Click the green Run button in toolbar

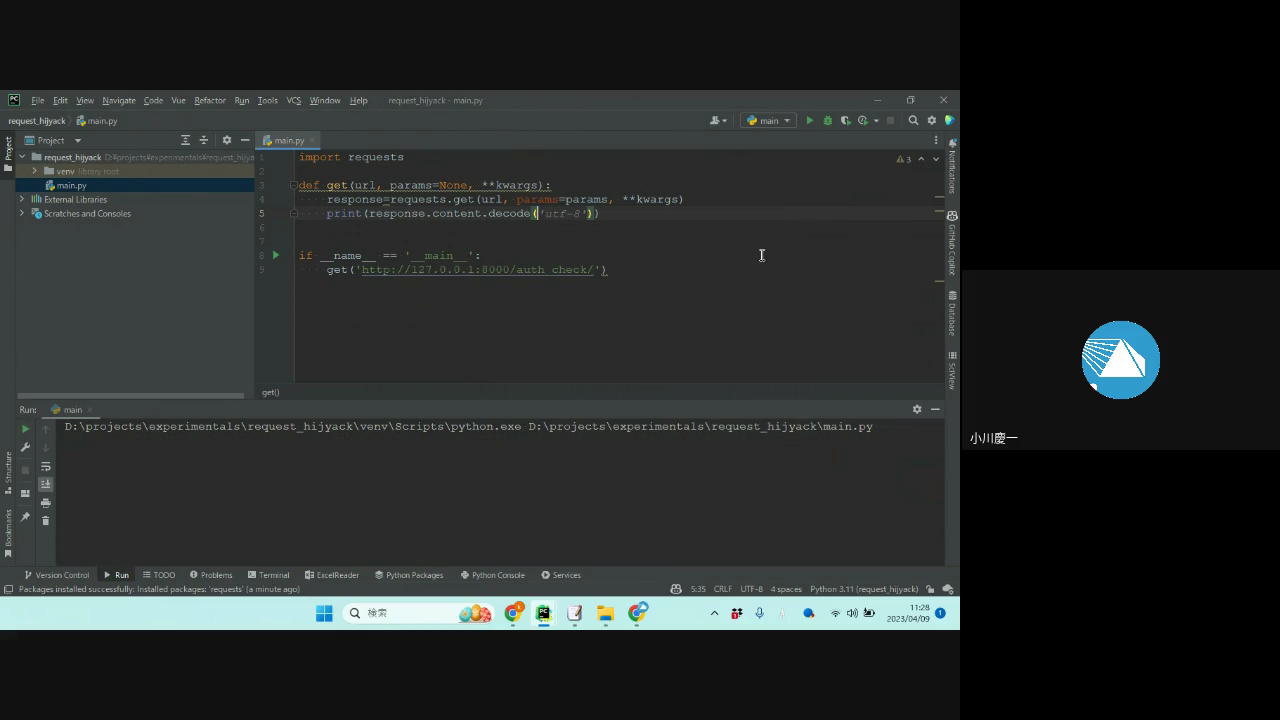pos(810,121)
